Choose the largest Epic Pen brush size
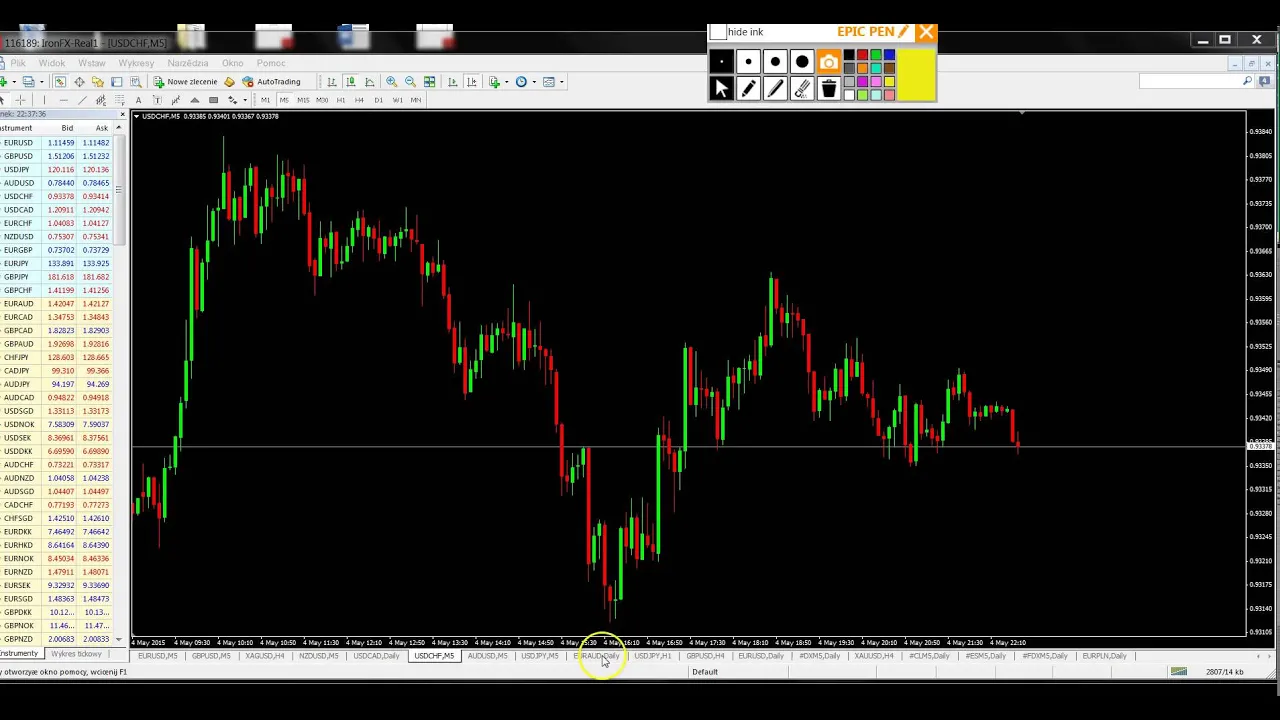Viewport: 1280px width, 720px height. (x=802, y=62)
